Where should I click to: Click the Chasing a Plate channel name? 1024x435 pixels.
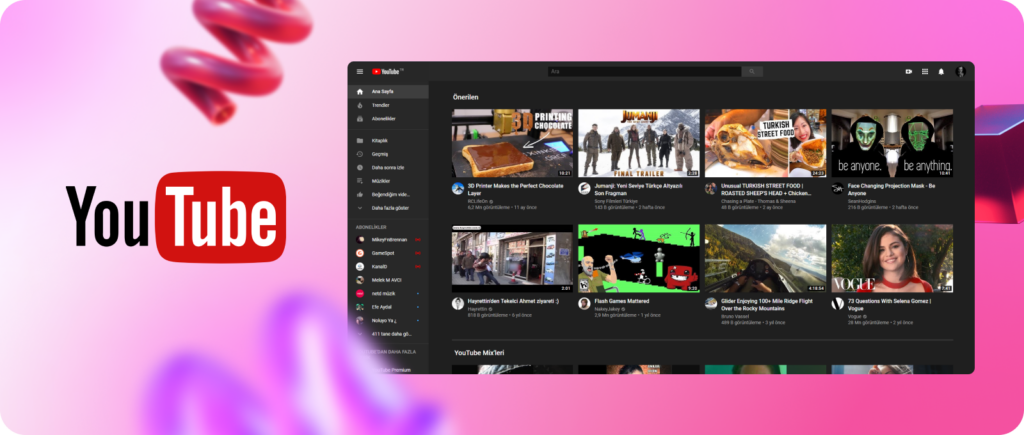coord(759,201)
